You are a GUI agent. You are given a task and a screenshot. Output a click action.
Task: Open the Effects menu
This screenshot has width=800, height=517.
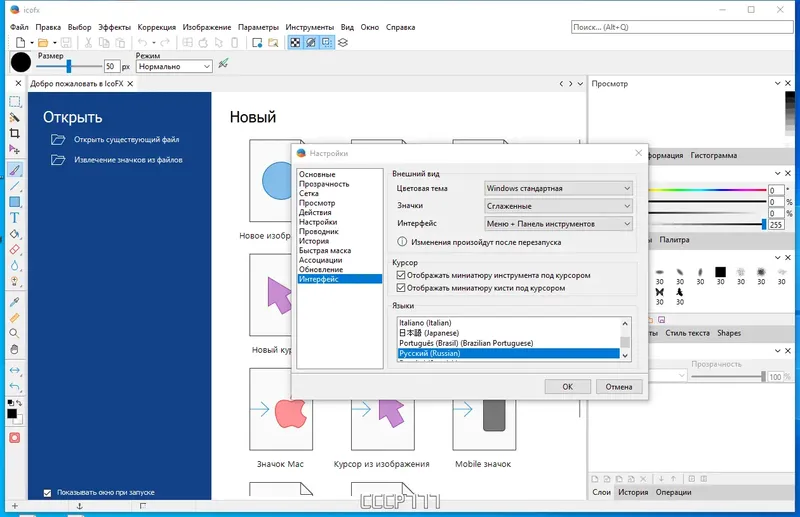coord(114,27)
